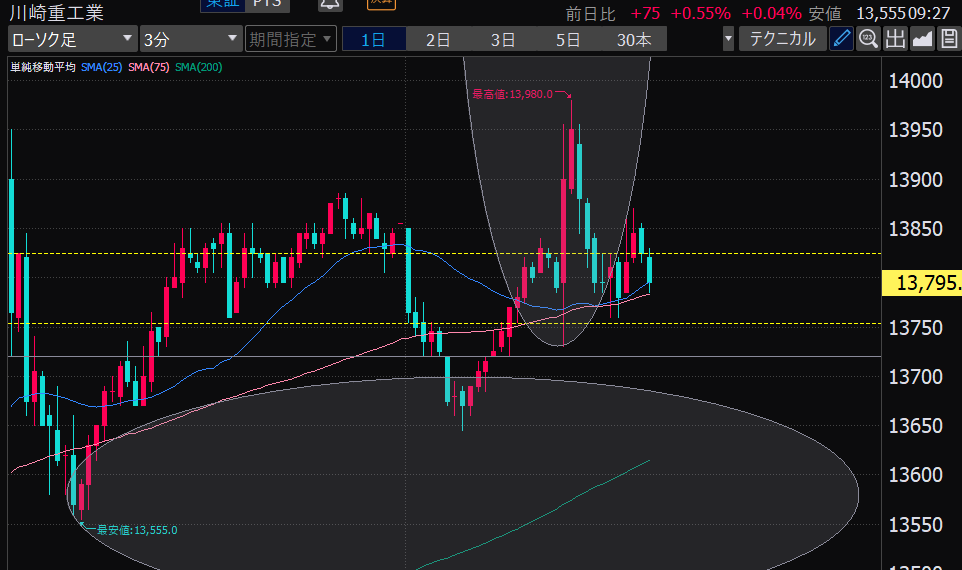Click the area chart icon
The width and height of the screenshot is (962, 570).
[x=921, y=40]
